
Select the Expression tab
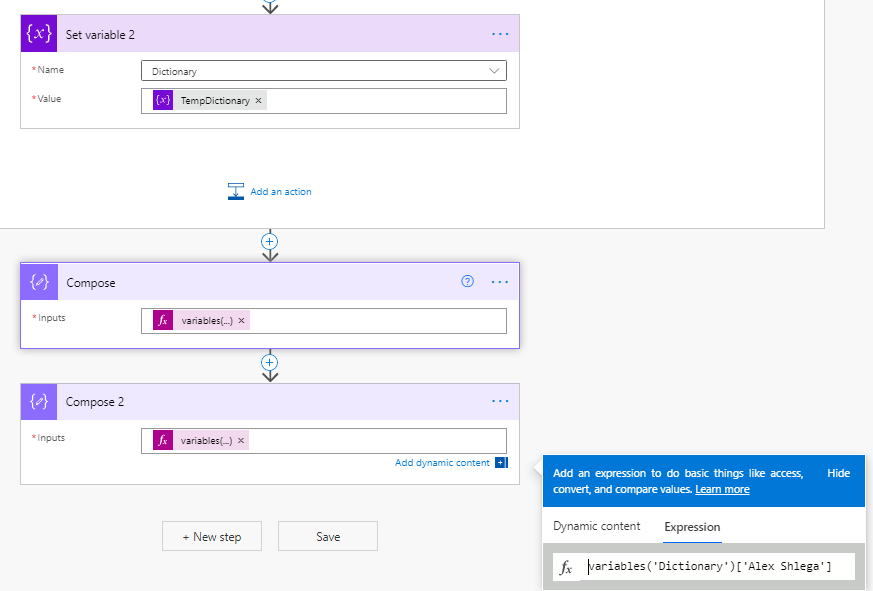coord(692,527)
